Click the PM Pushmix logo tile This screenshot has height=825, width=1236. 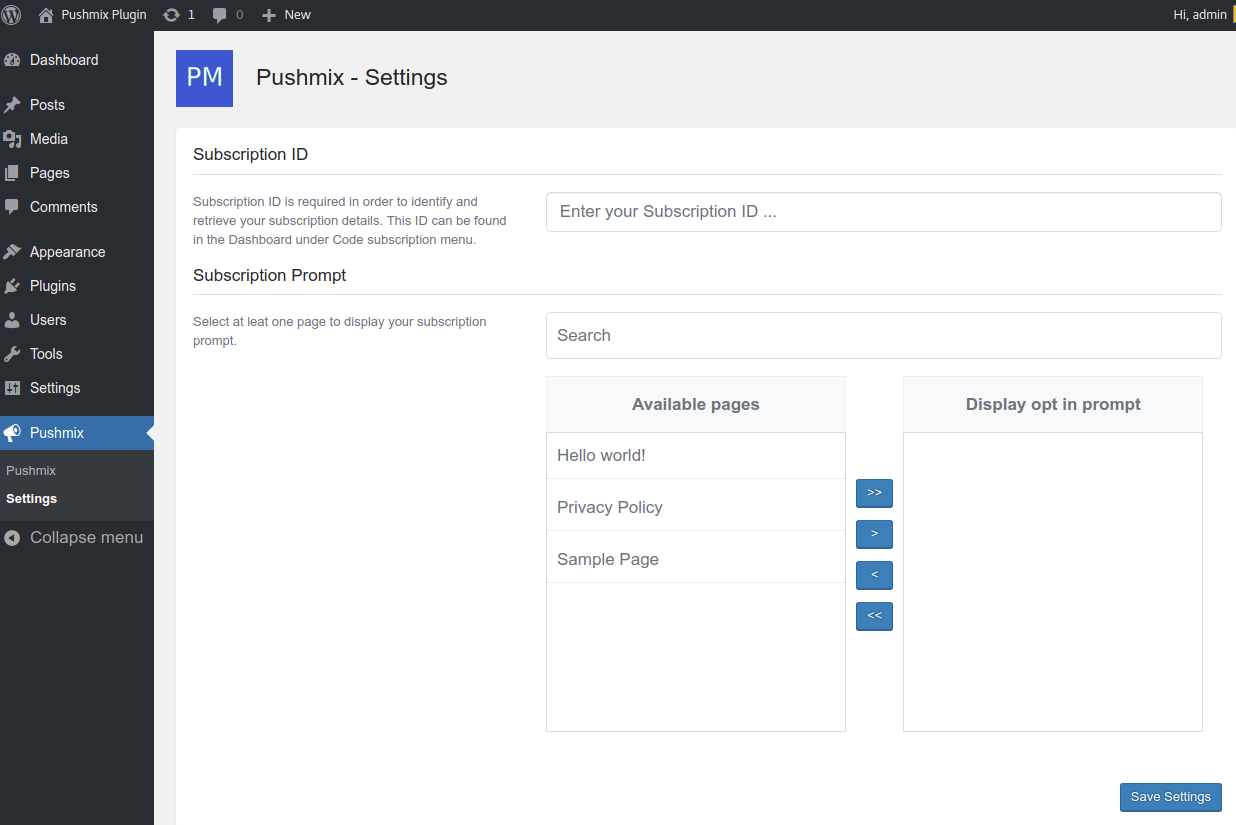click(204, 78)
